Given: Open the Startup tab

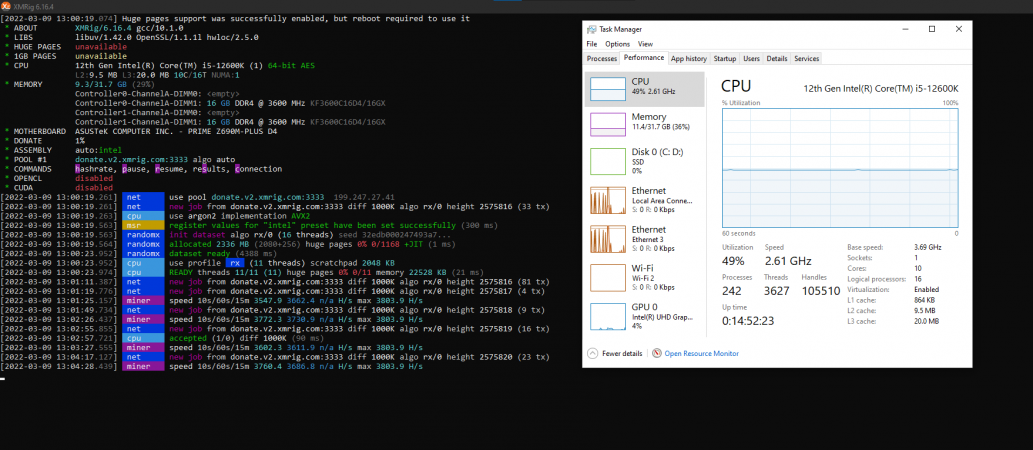Looking at the screenshot, I should click(725, 59).
